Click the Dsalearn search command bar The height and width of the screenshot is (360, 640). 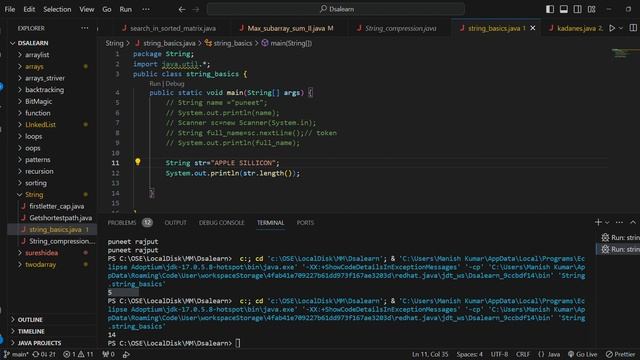[336, 9]
